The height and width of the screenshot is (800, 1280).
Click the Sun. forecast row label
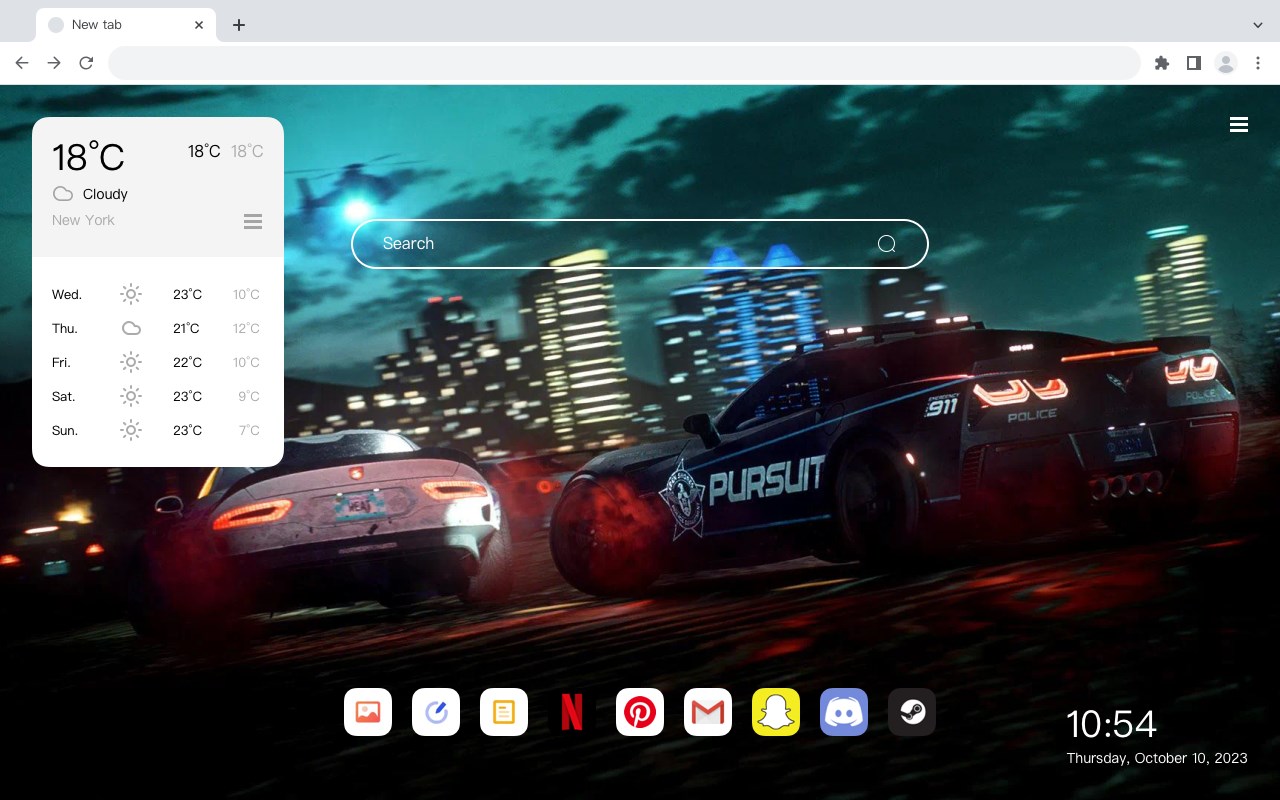(65, 431)
